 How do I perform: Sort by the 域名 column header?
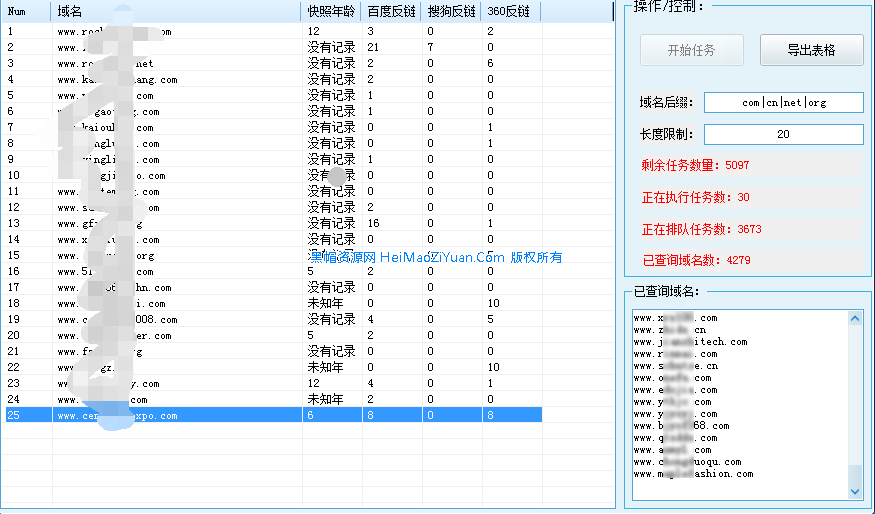point(175,11)
